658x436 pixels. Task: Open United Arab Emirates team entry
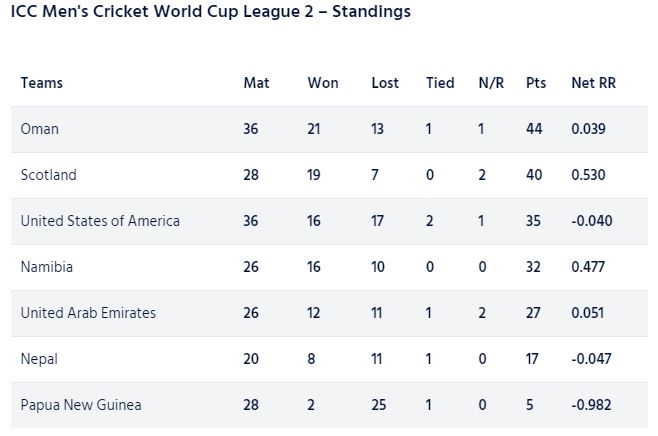88,313
